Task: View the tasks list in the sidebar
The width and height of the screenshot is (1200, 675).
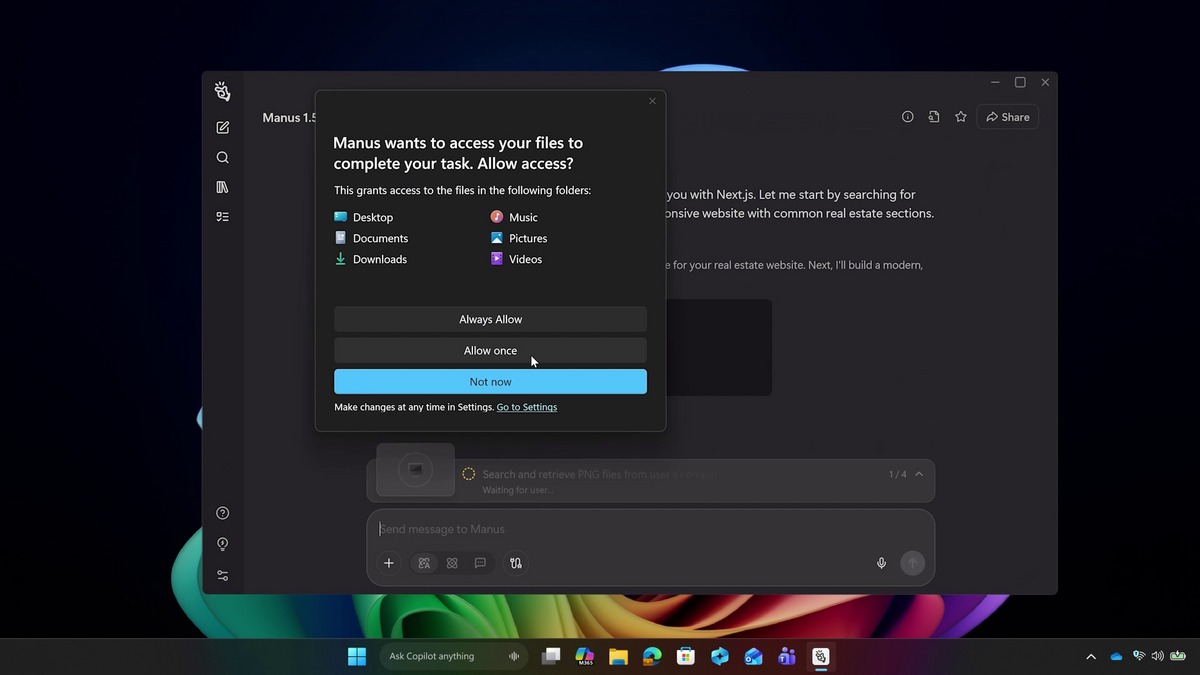Action: [222, 216]
